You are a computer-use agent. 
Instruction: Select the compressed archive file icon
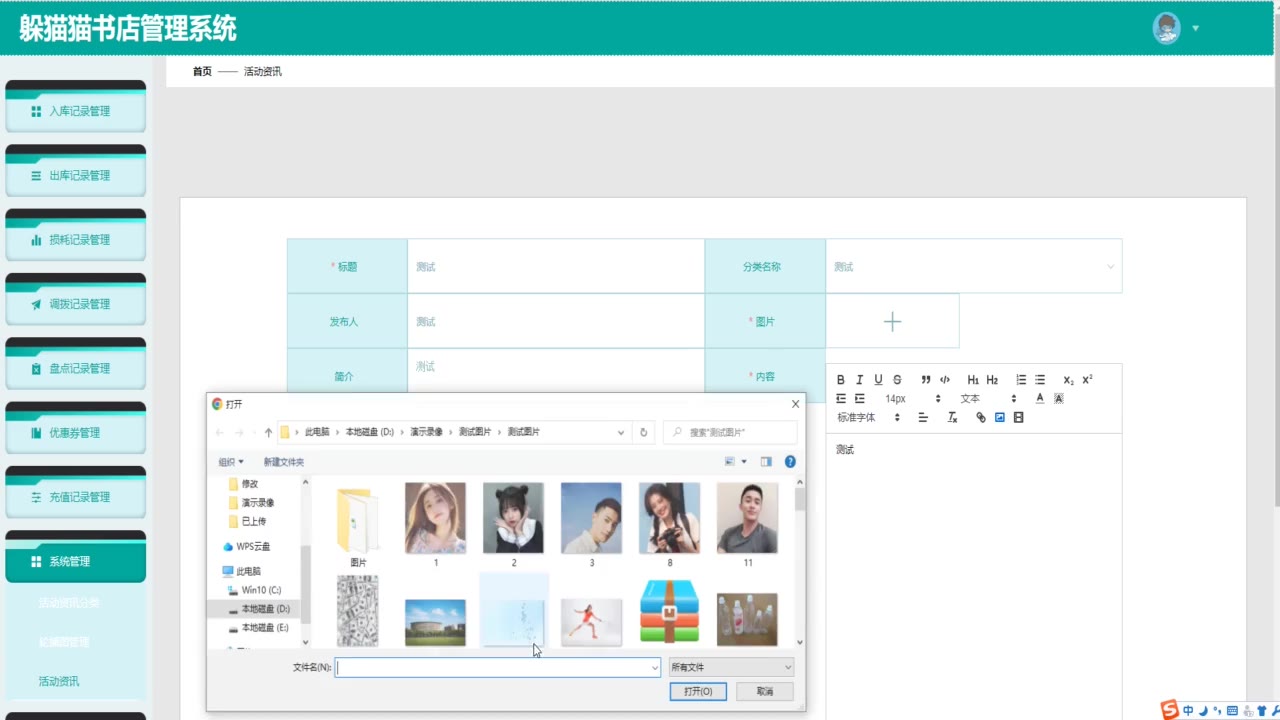pyautogui.click(x=669, y=611)
